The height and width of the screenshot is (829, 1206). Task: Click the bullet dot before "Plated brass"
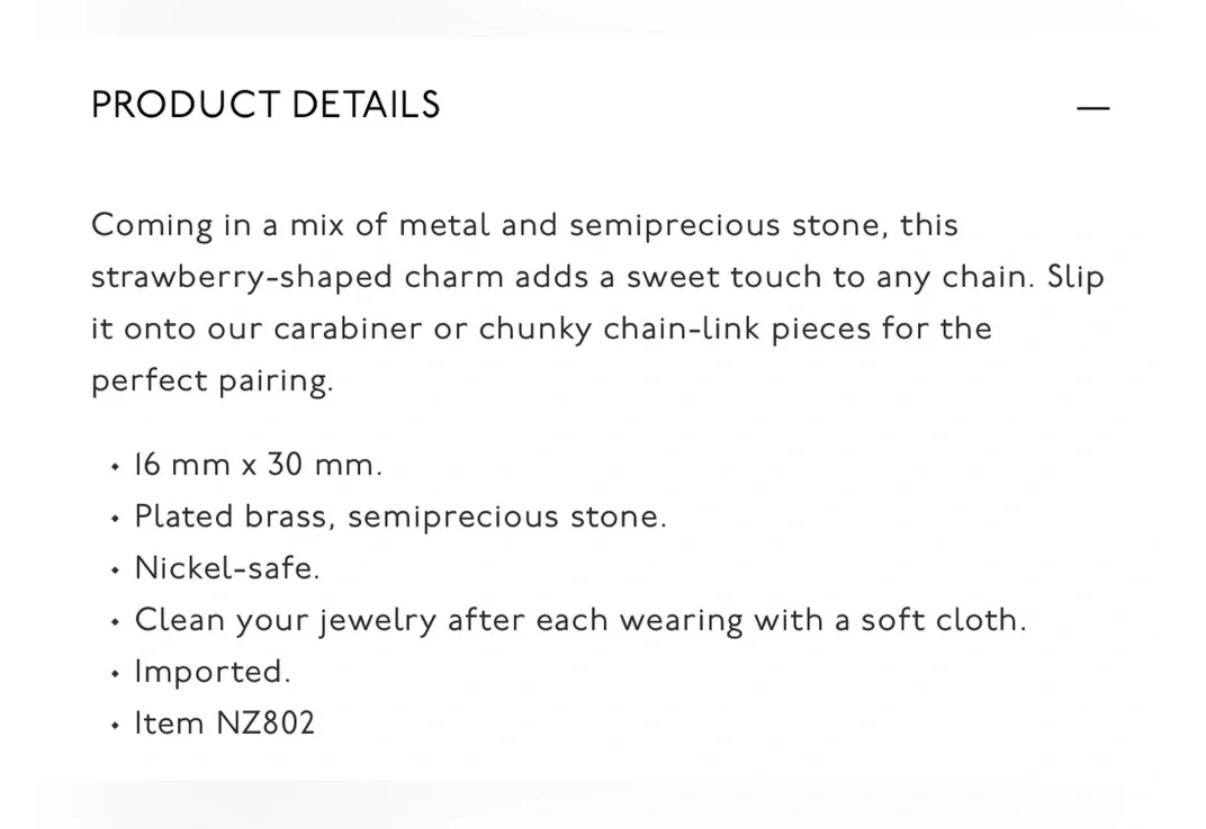116,518
